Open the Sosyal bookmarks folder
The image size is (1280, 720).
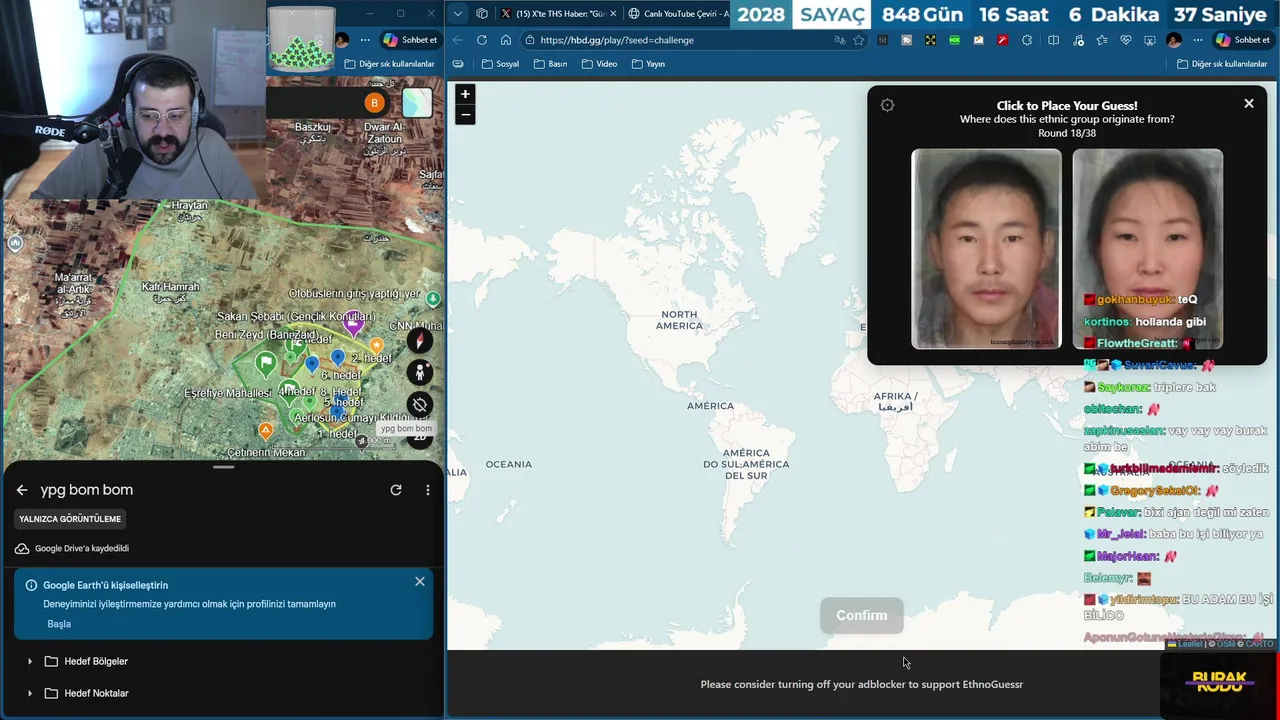pyautogui.click(x=500, y=63)
